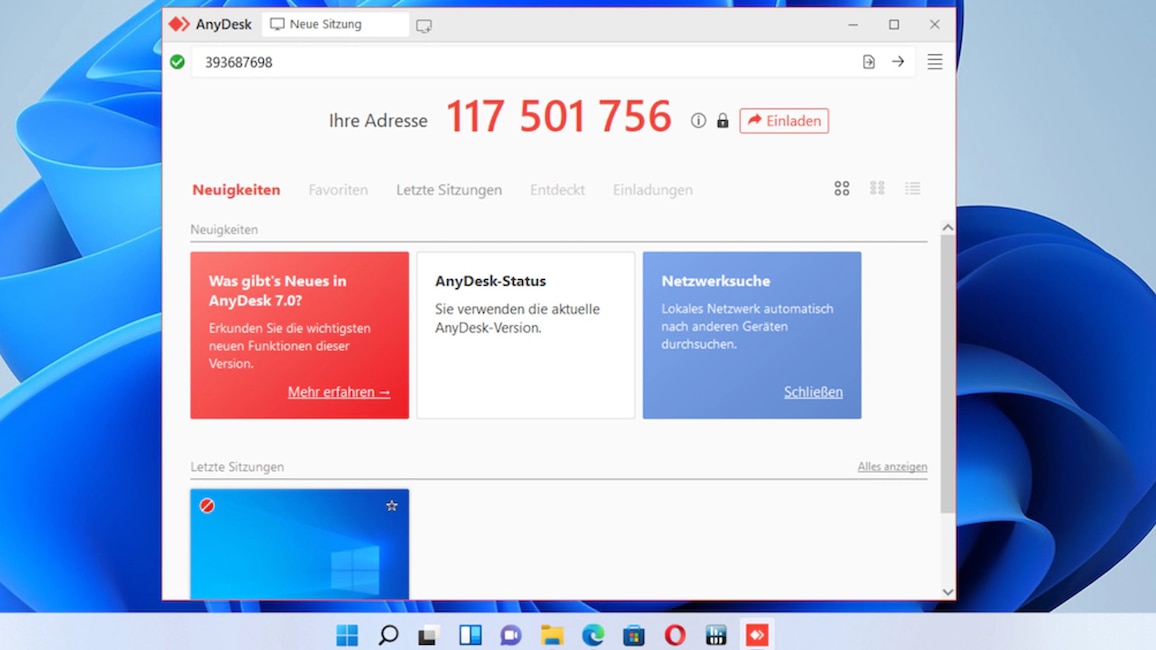Click the Einladen button

[x=784, y=121]
